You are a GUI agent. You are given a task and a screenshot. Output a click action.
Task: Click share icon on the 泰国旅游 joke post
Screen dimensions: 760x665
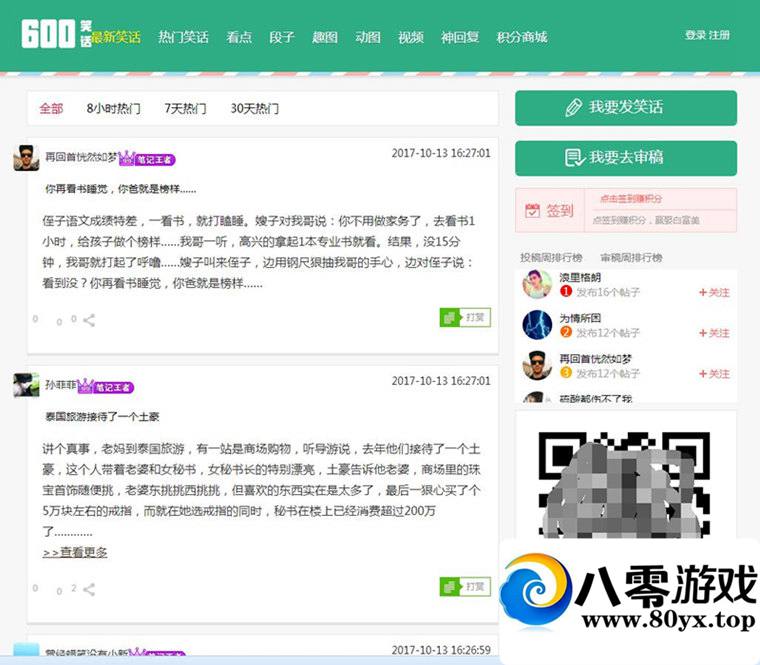[89, 590]
